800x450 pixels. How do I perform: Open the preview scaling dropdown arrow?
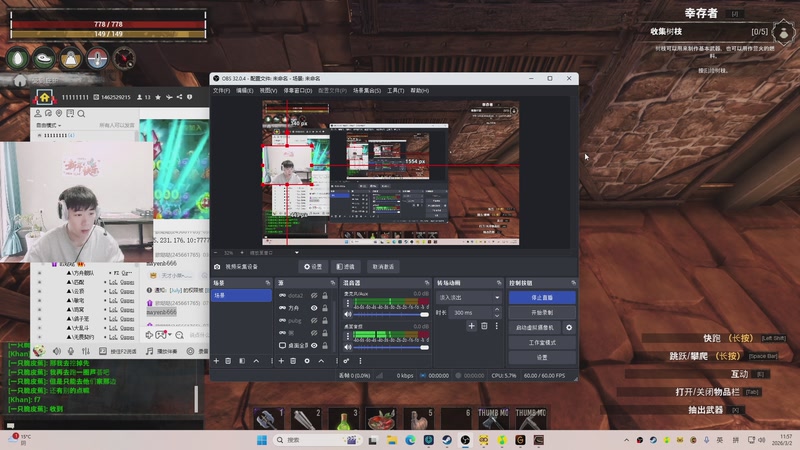tap(296, 253)
